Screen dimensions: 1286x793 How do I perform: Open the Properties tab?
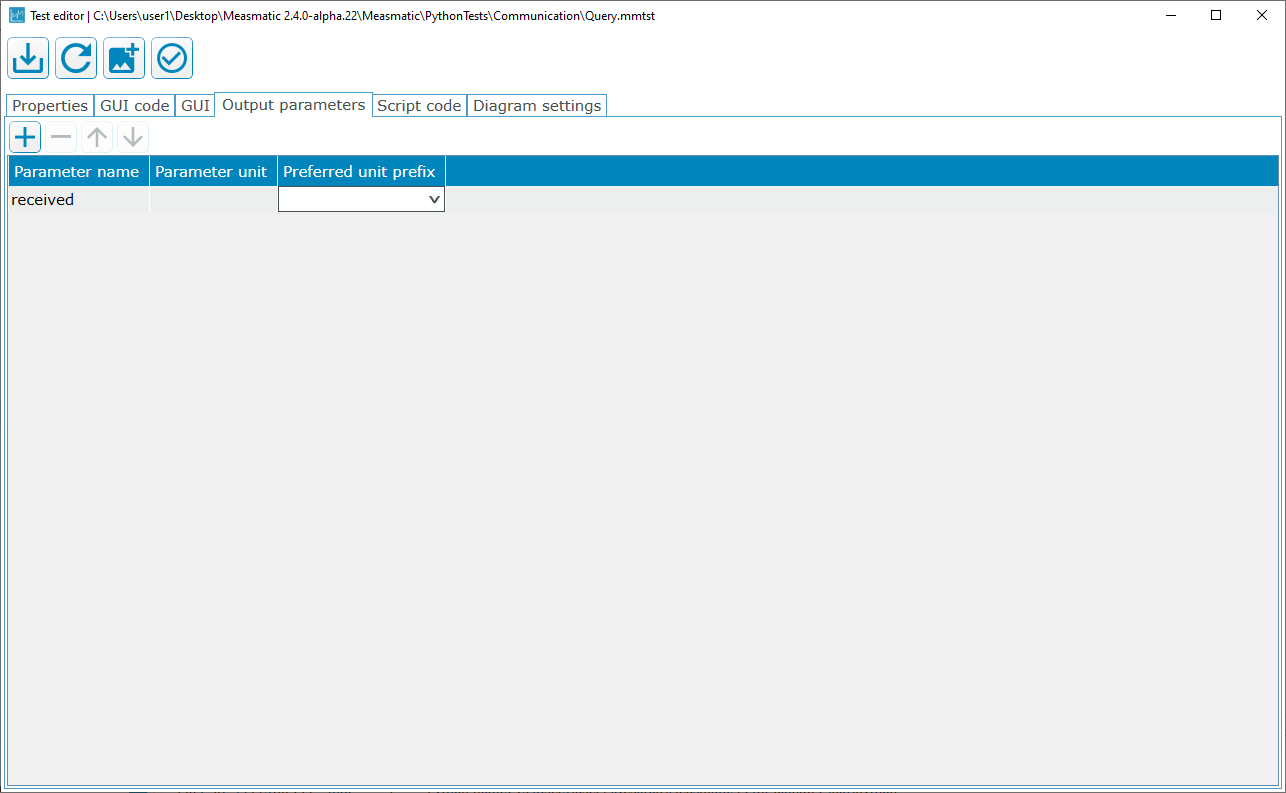tap(50, 106)
